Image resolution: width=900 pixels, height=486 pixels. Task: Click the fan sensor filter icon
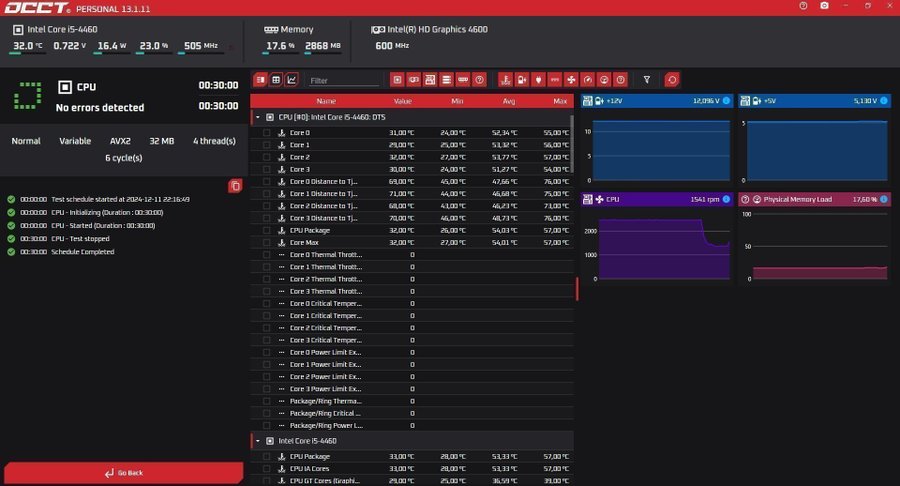[x=571, y=80]
